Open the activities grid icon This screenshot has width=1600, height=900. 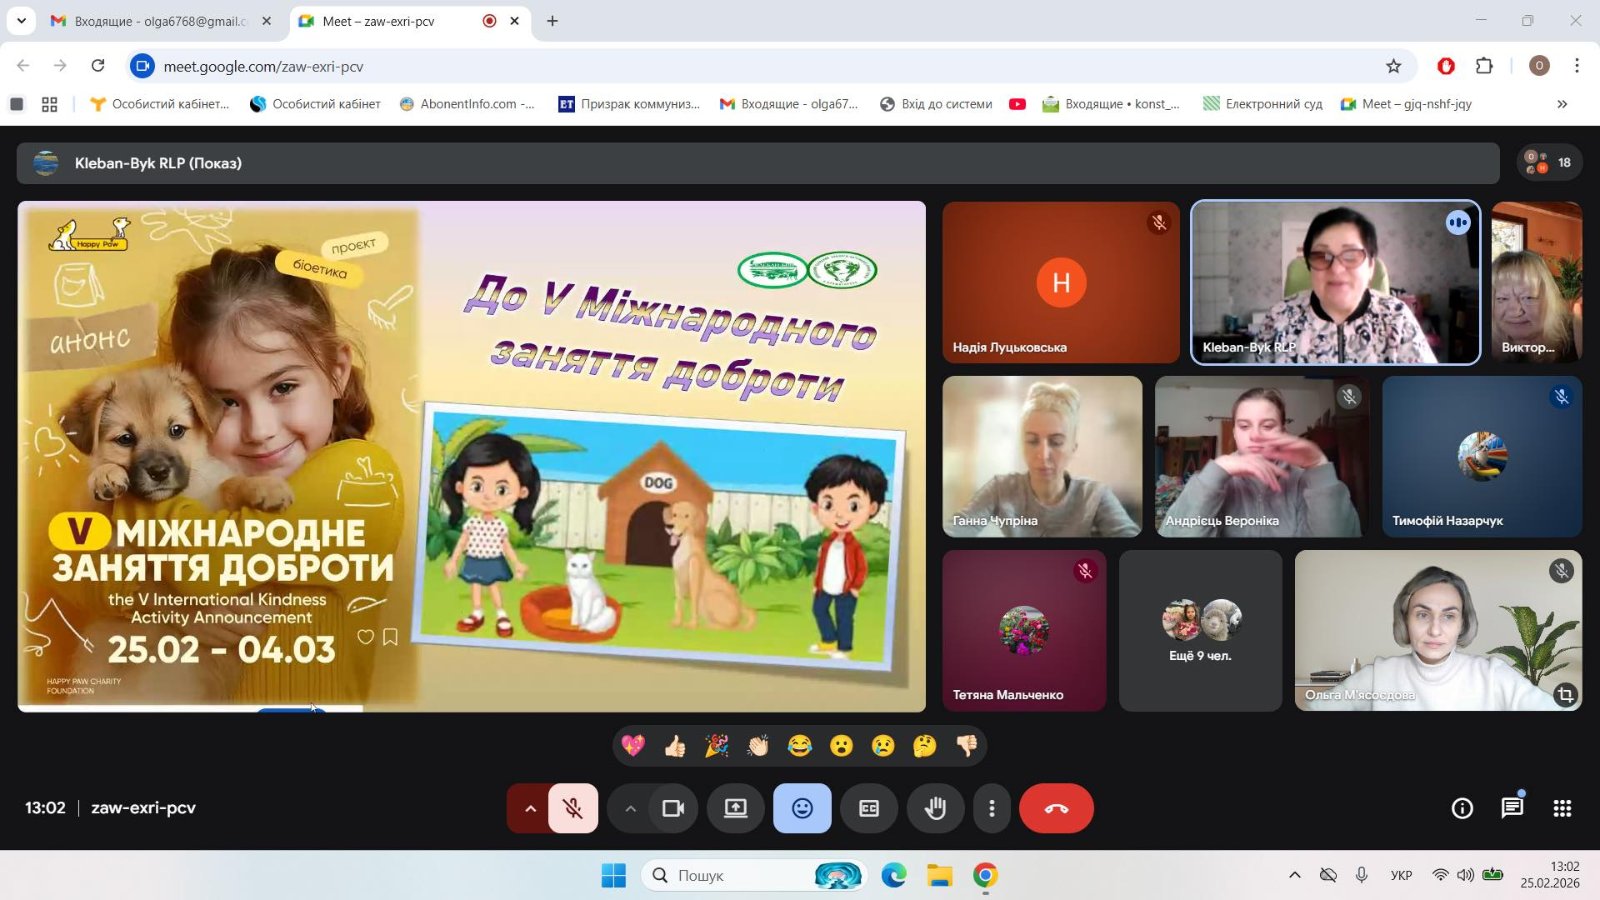[x=1562, y=808]
